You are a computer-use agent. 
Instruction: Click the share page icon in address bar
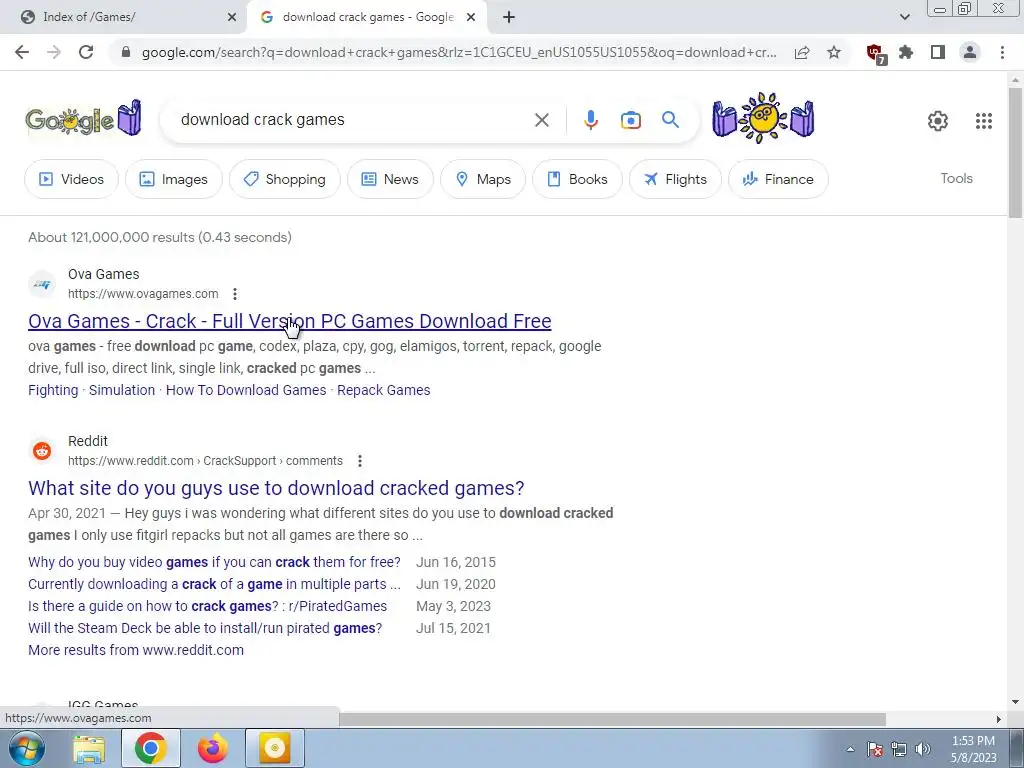pyautogui.click(x=802, y=52)
